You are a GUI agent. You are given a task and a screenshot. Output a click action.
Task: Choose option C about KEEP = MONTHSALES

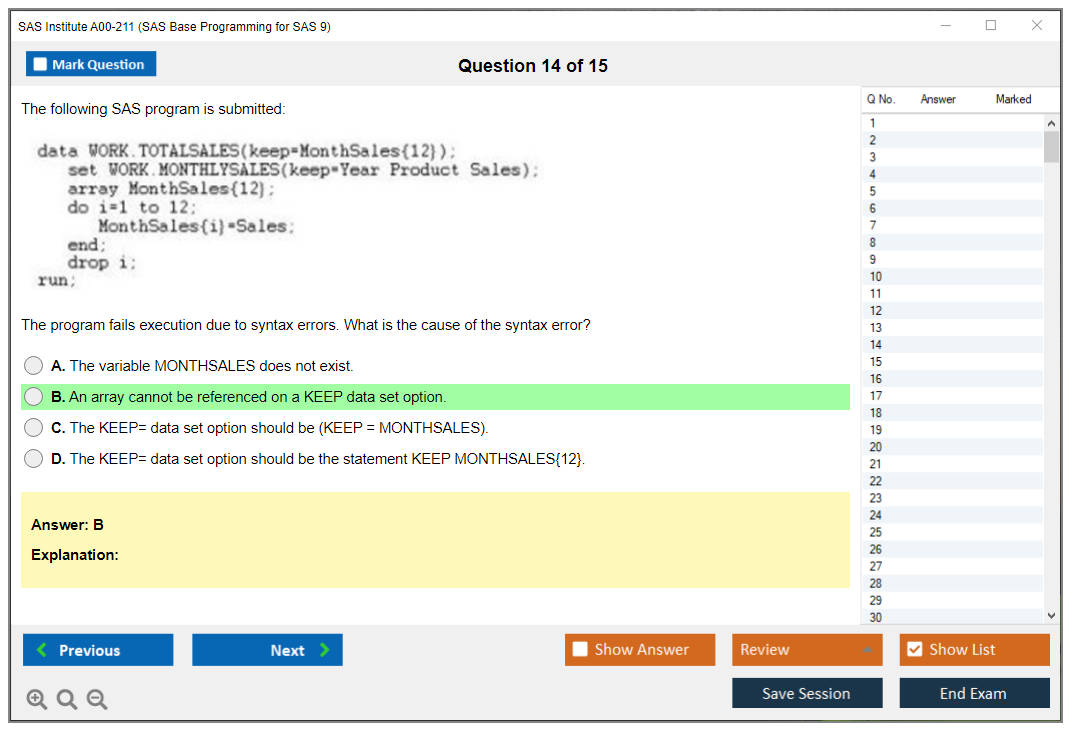coord(34,428)
